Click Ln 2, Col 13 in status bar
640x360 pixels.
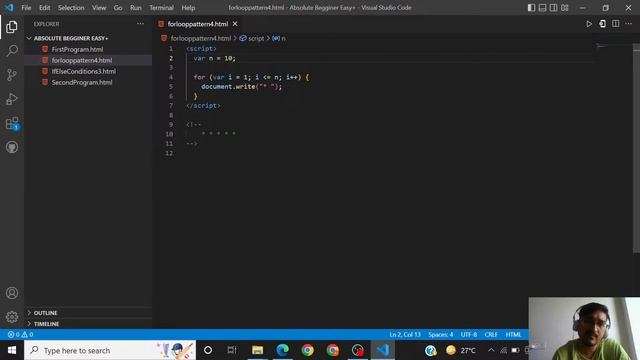pos(404,335)
